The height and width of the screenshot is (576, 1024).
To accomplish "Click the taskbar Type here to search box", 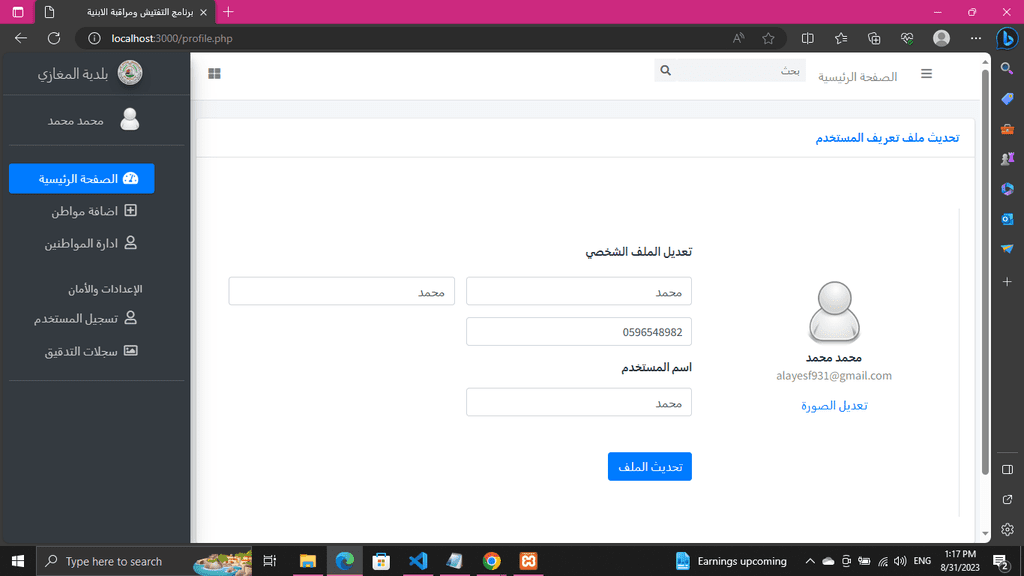I will tap(144, 561).
